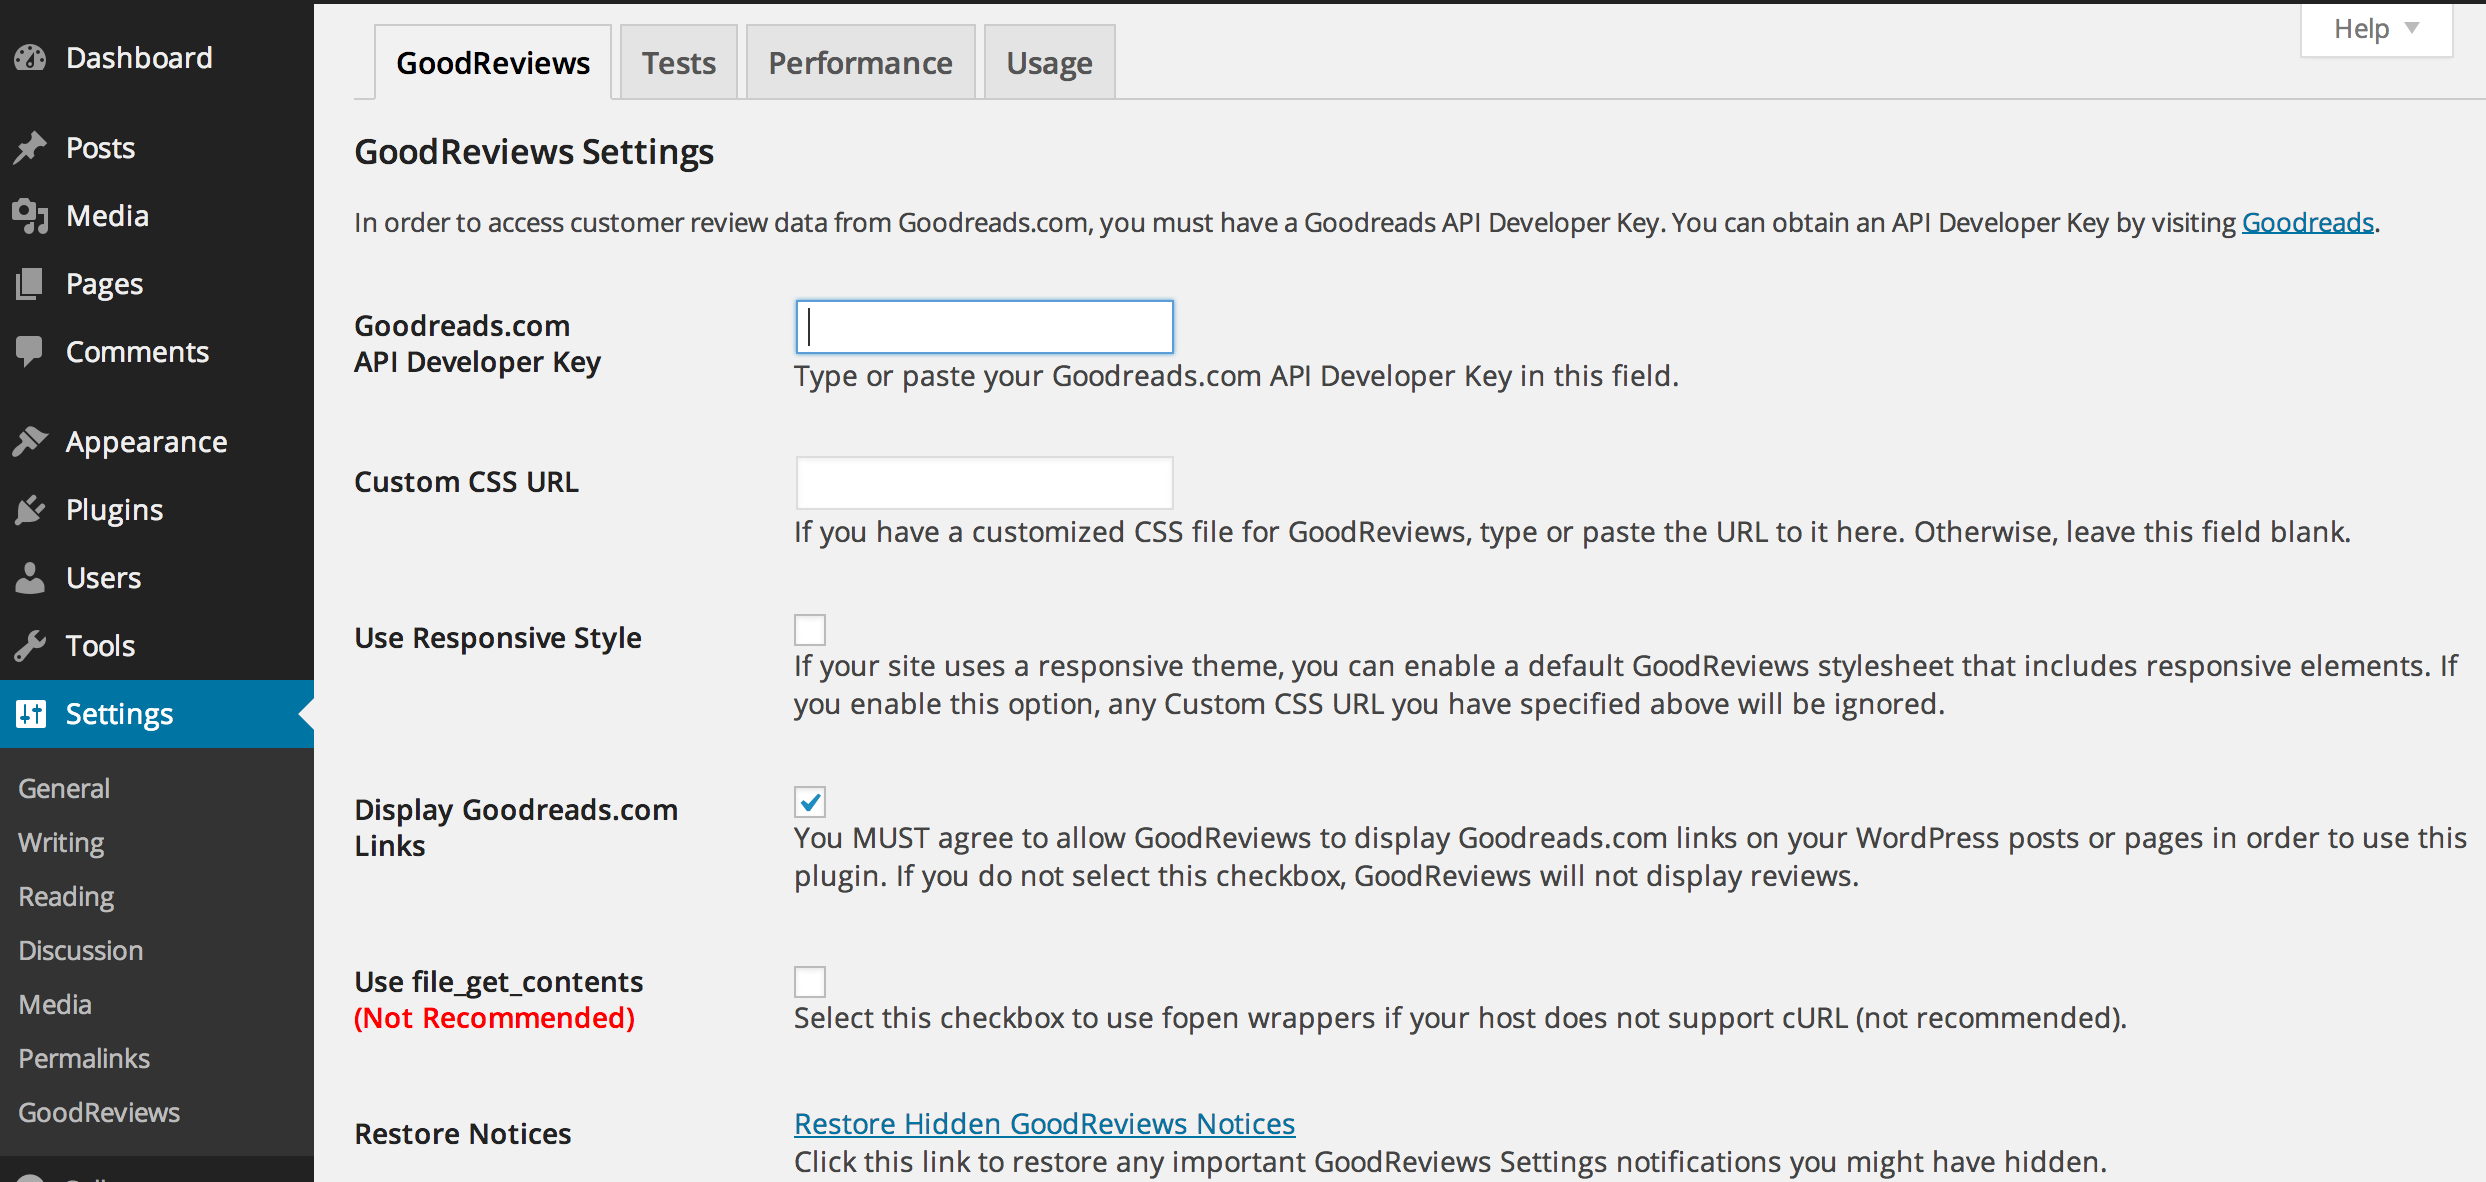Click the Dashboard gauge icon
Image resolution: width=2486 pixels, height=1182 pixels.
[30, 58]
